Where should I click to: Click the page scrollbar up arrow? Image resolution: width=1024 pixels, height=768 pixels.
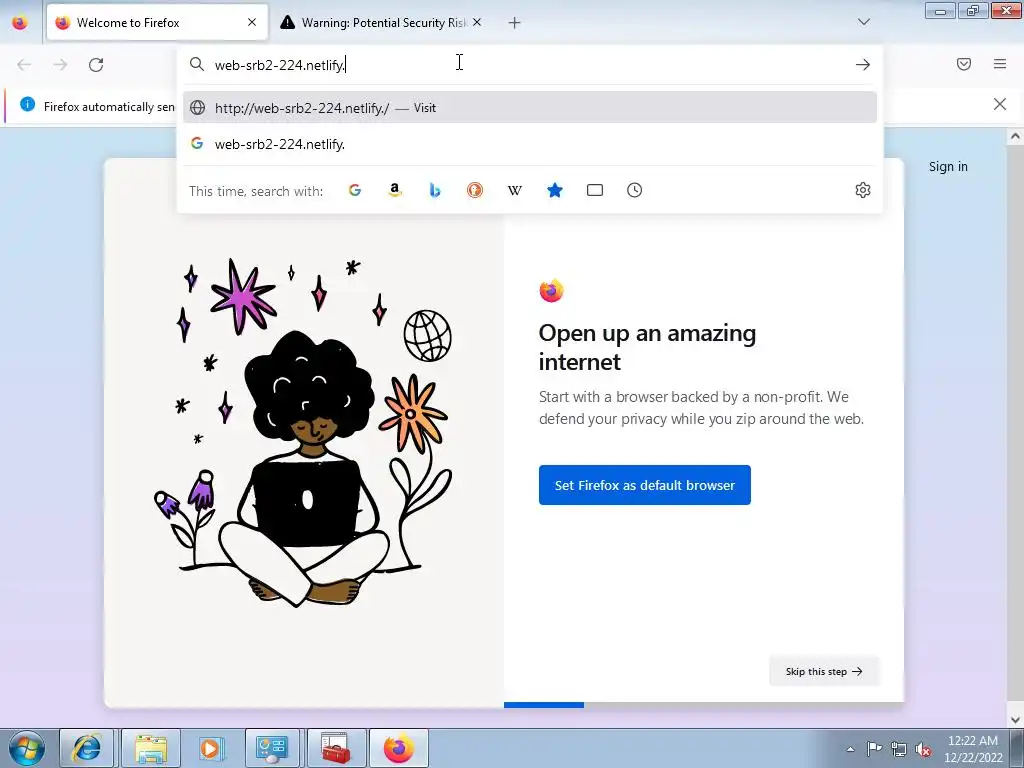[x=1015, y=136]
